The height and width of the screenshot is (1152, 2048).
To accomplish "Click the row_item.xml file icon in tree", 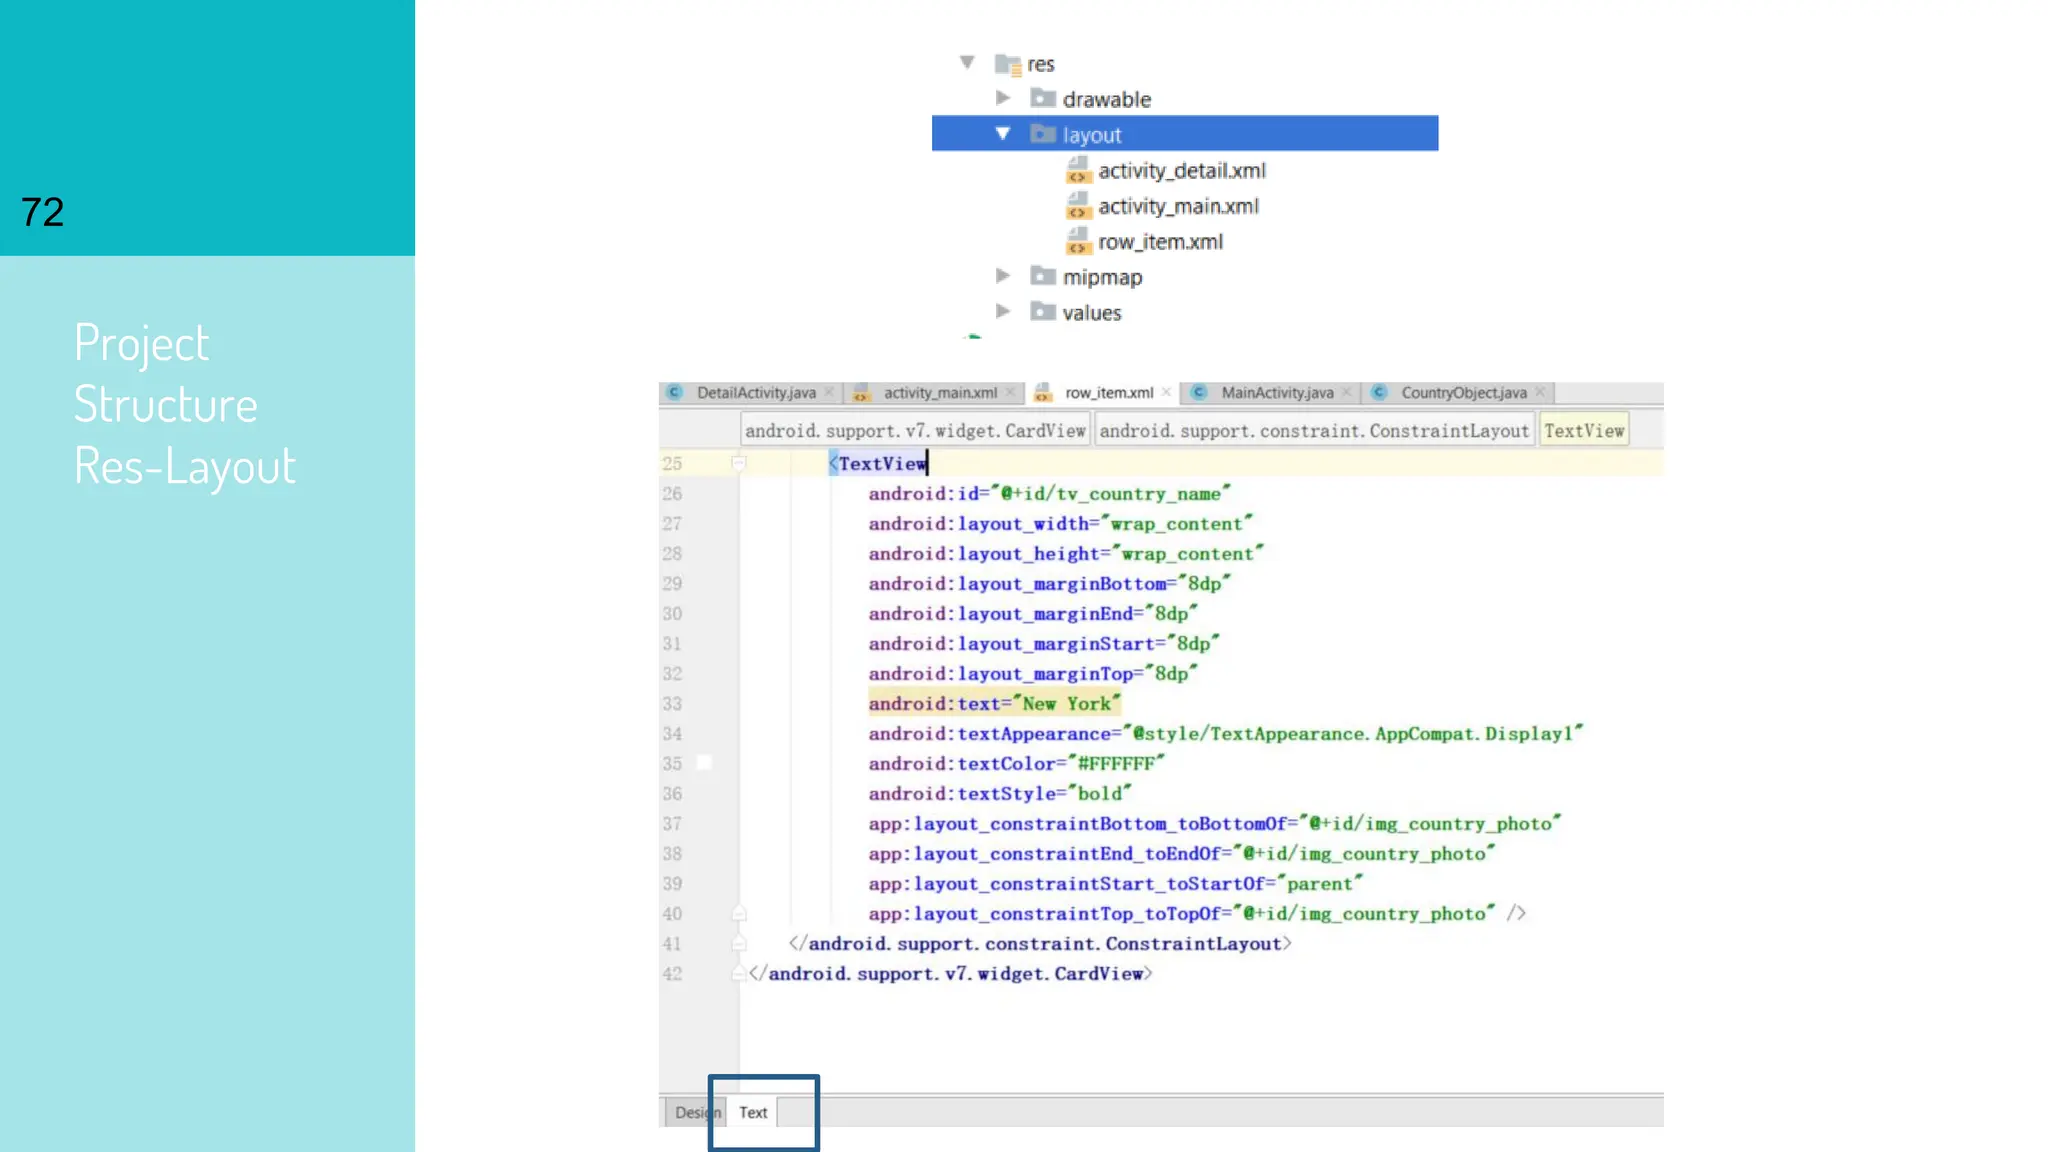I will (1077, 242).
